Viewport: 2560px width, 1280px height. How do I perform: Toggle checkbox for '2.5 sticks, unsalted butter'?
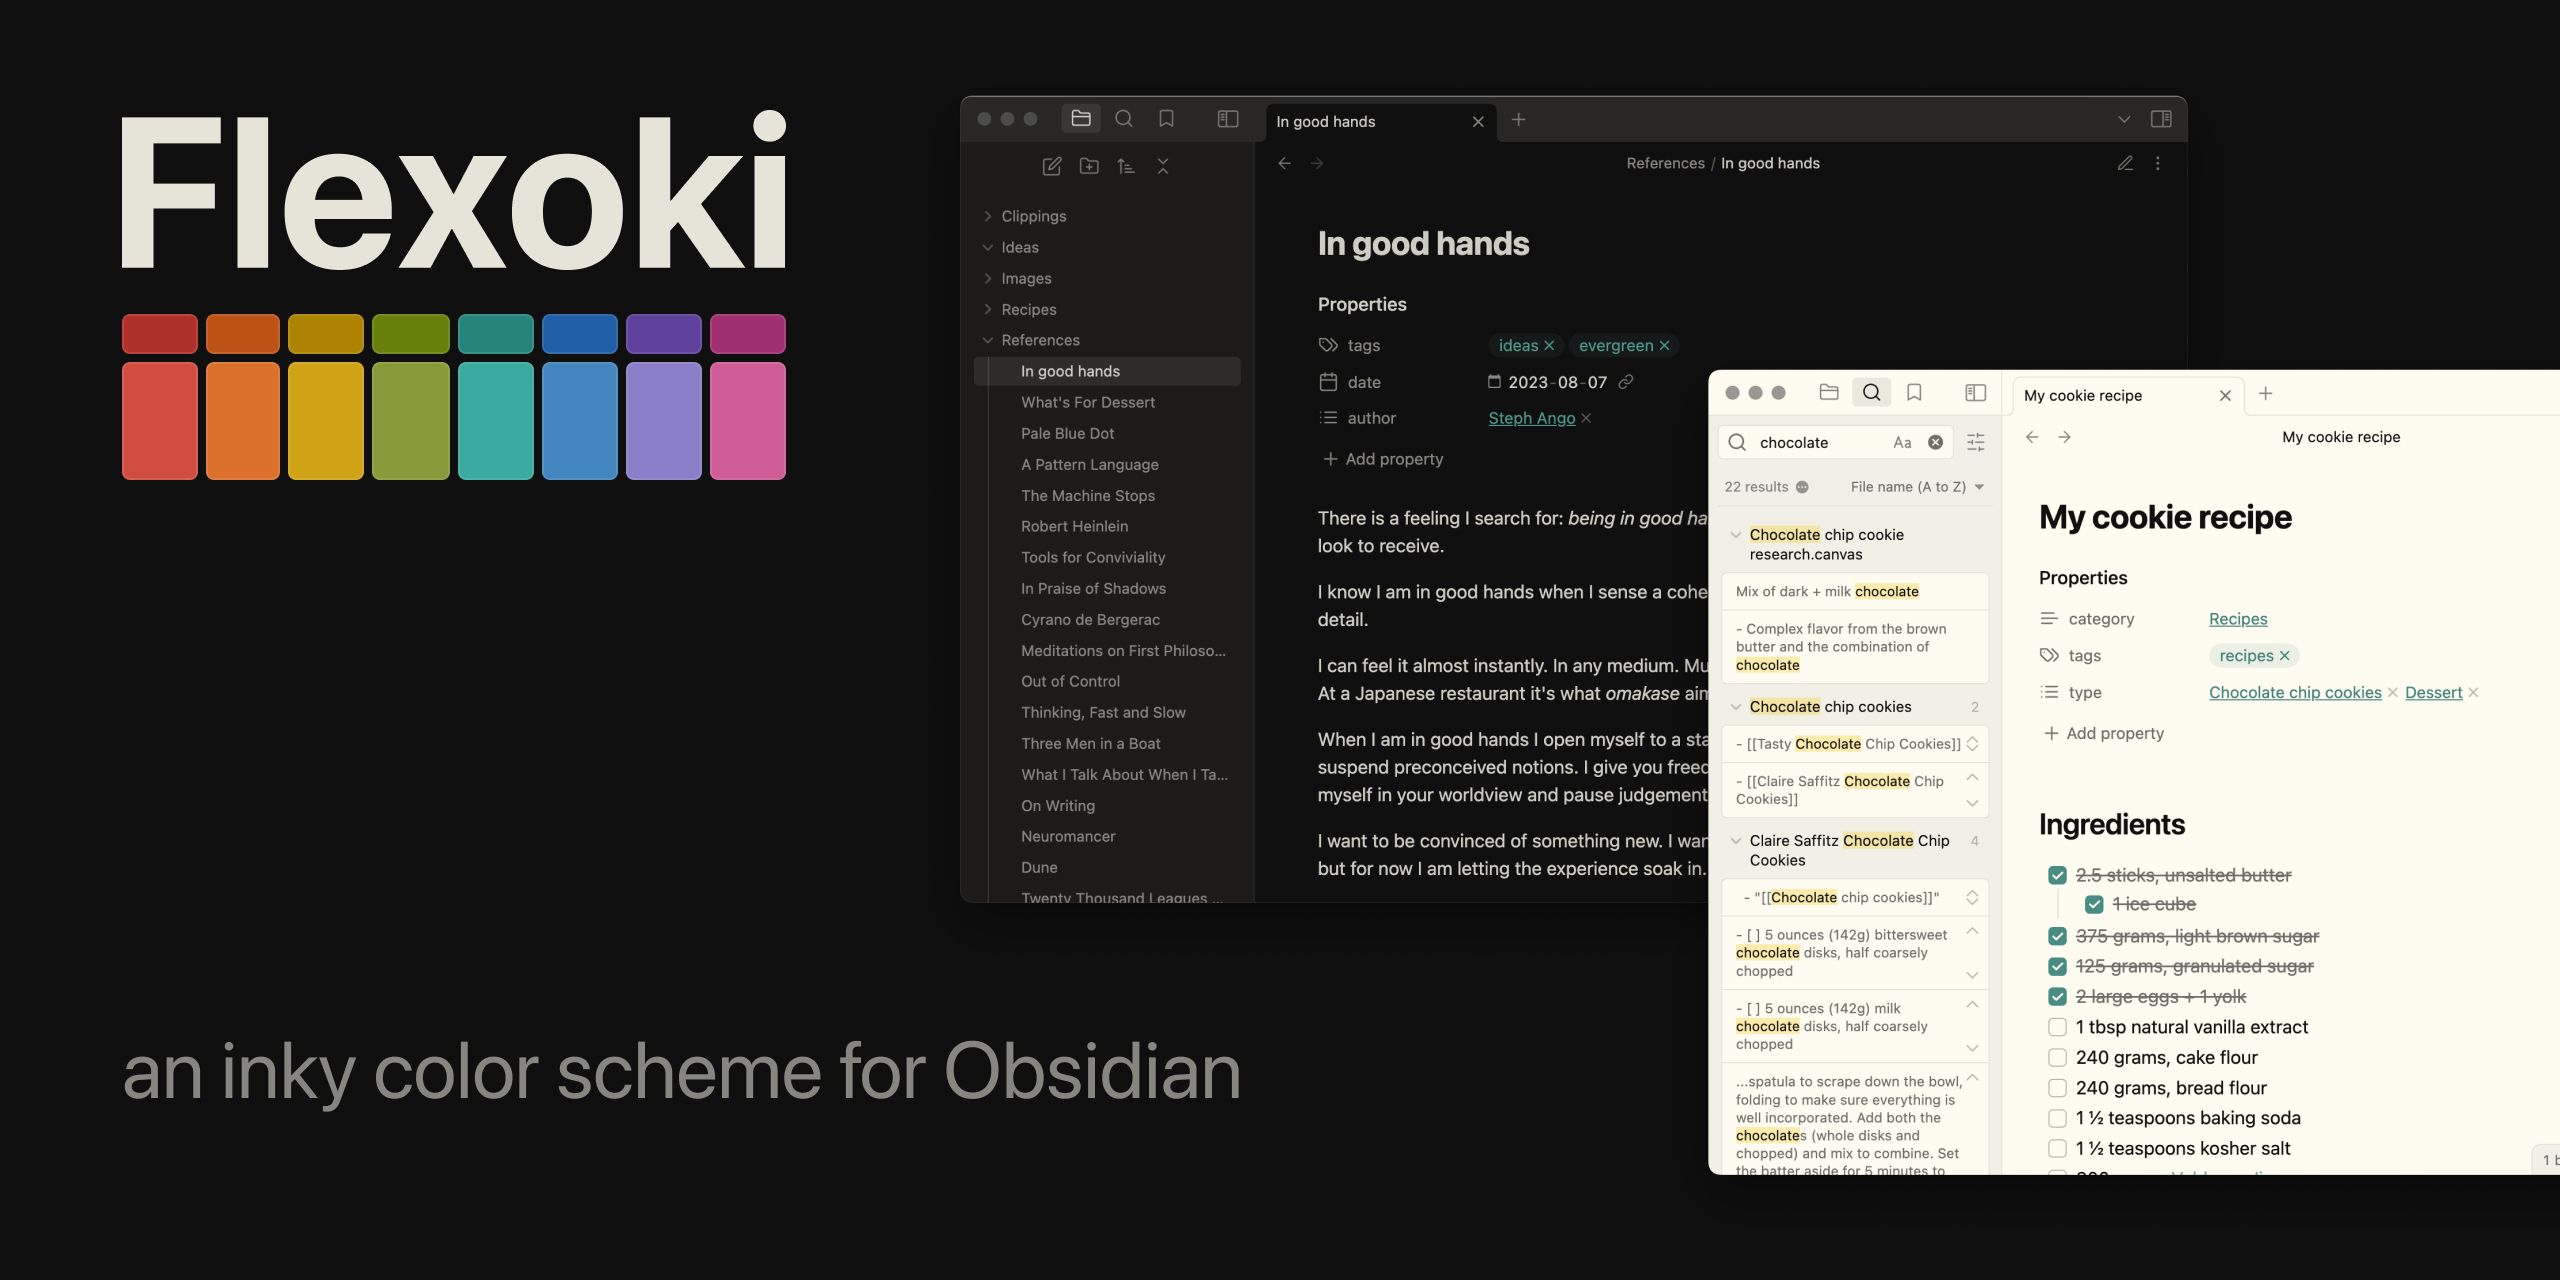tap(2052, 873)
